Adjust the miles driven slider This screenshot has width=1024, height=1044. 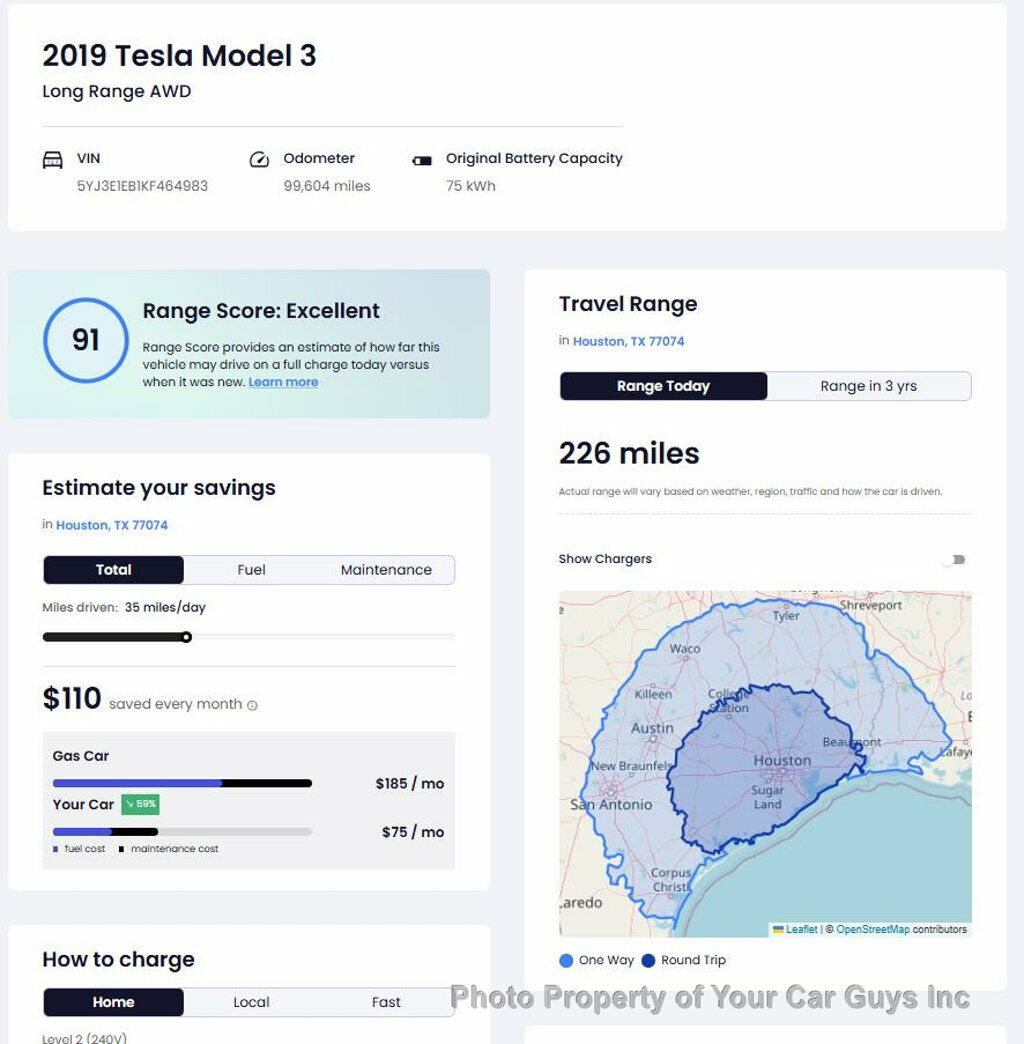[187, 636]
